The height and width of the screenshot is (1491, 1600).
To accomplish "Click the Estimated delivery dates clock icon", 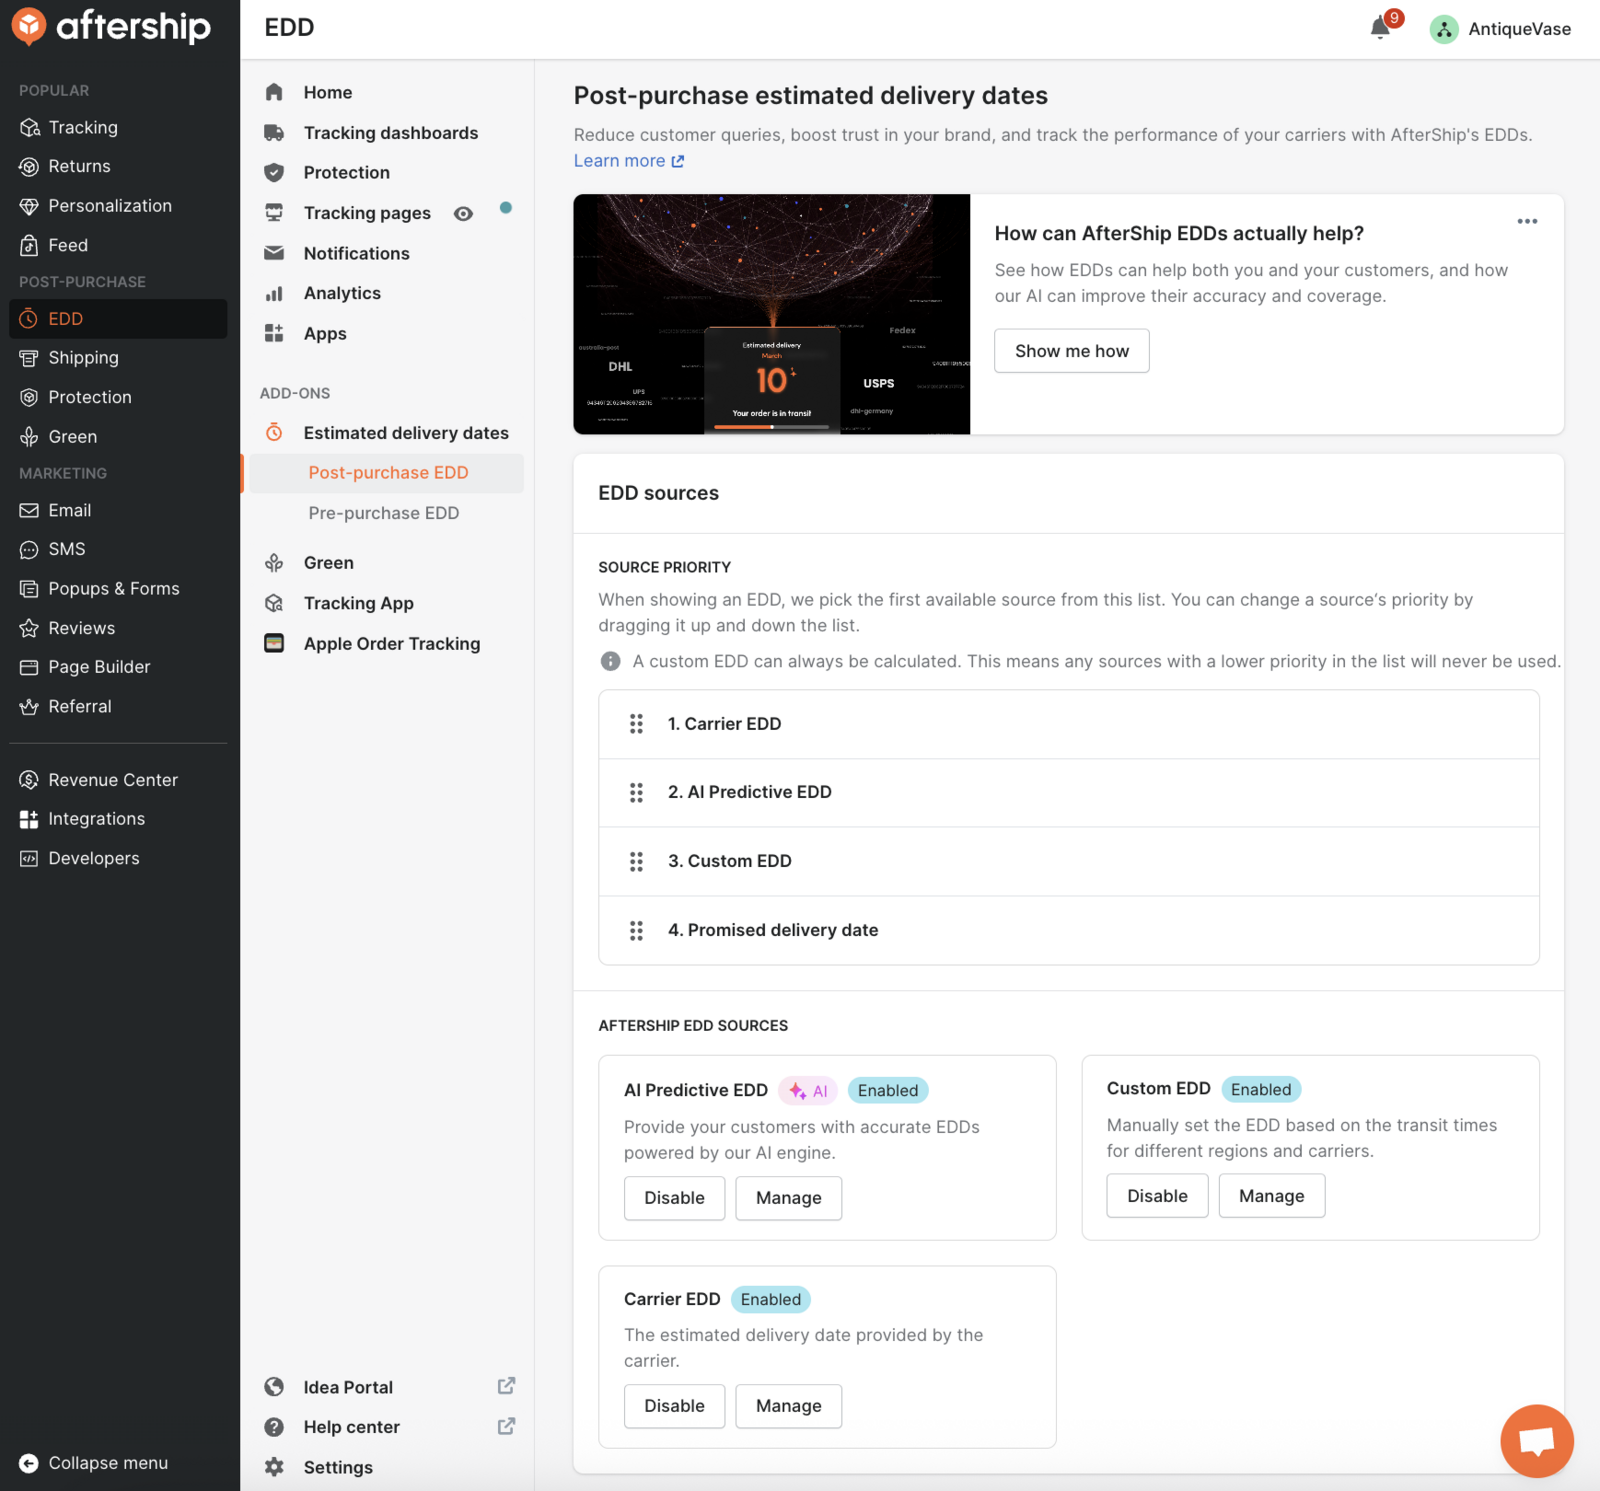I will click(x=274, y=432).
